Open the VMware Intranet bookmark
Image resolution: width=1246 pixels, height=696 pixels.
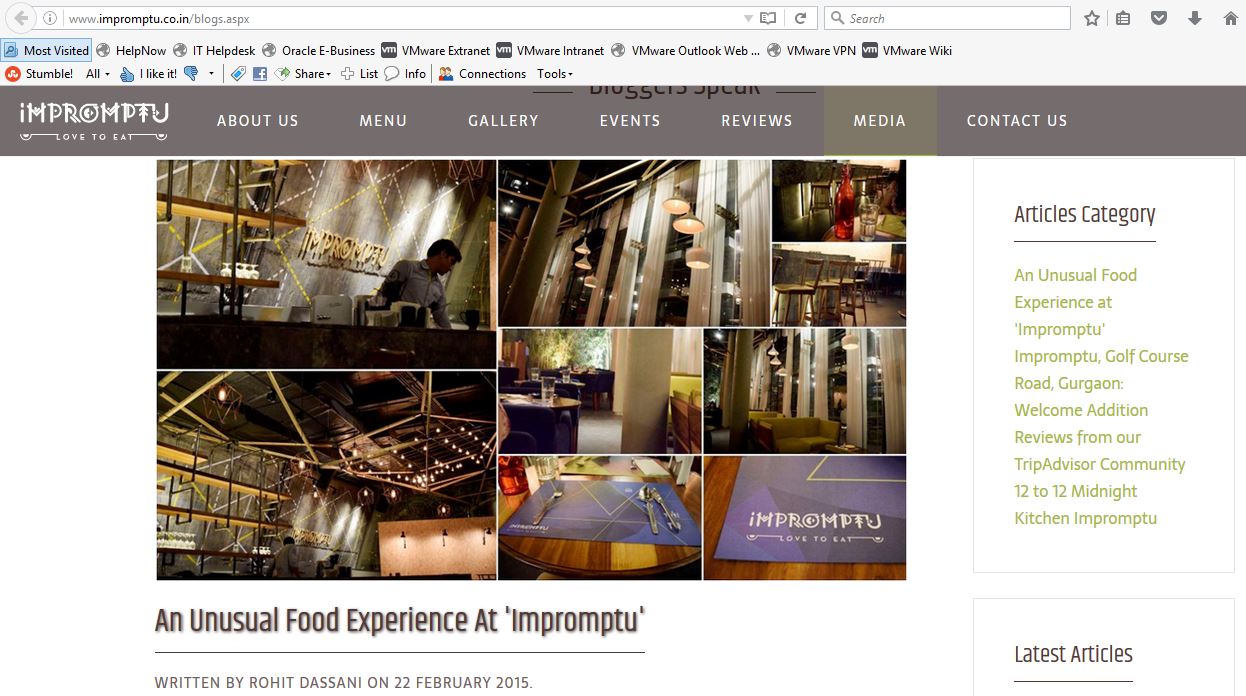(551, 51)
